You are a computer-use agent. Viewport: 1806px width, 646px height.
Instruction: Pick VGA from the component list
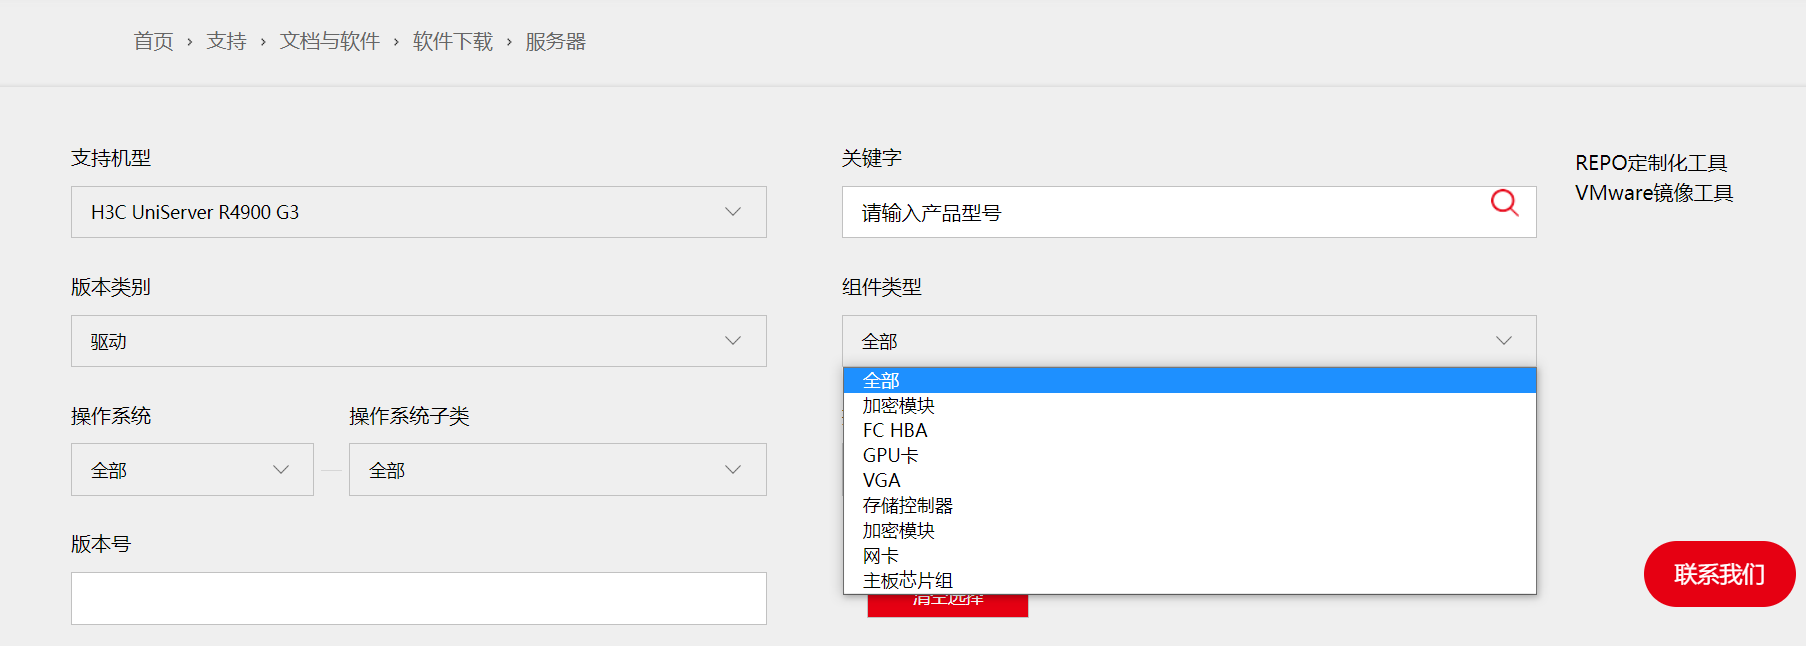tap(882, 481)
